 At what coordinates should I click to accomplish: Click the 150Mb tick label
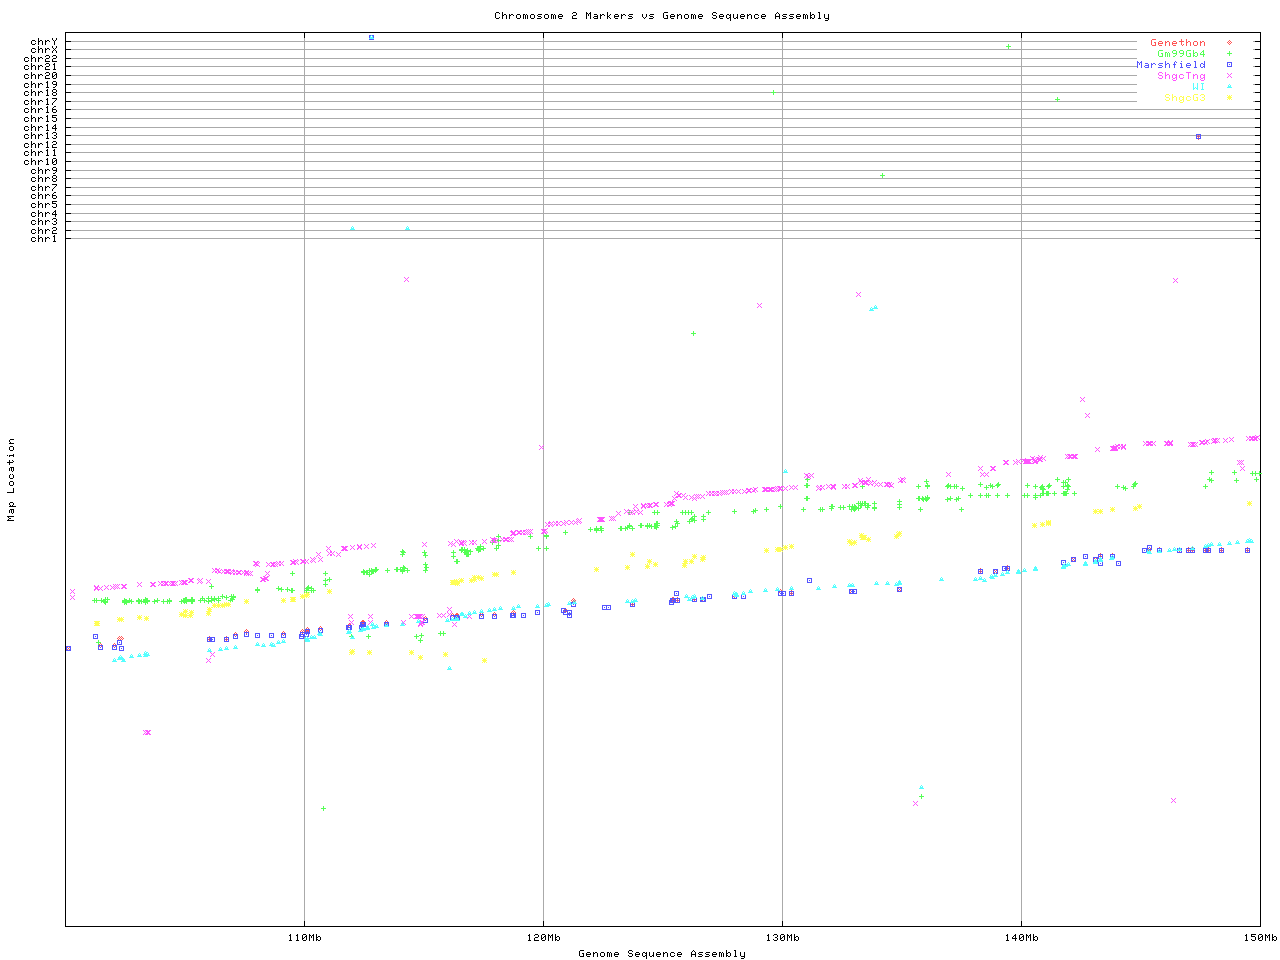pos(1260,938)
